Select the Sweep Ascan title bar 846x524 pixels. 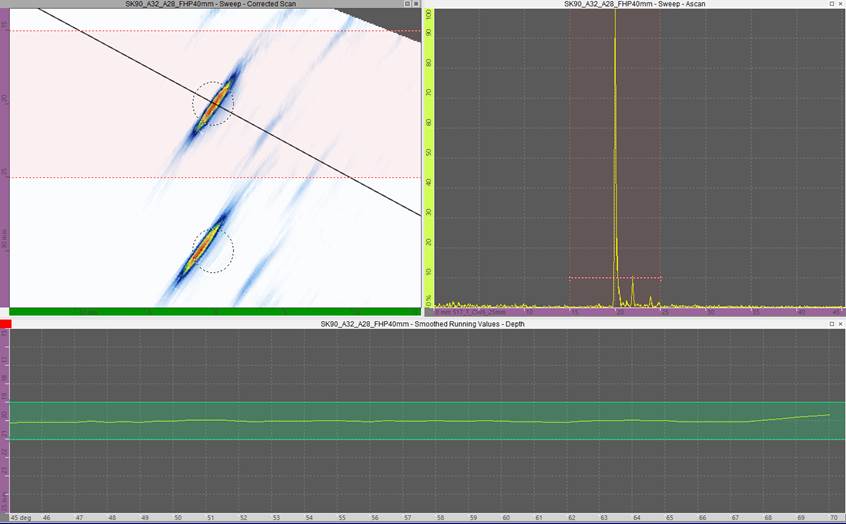(x=628, y=4)
